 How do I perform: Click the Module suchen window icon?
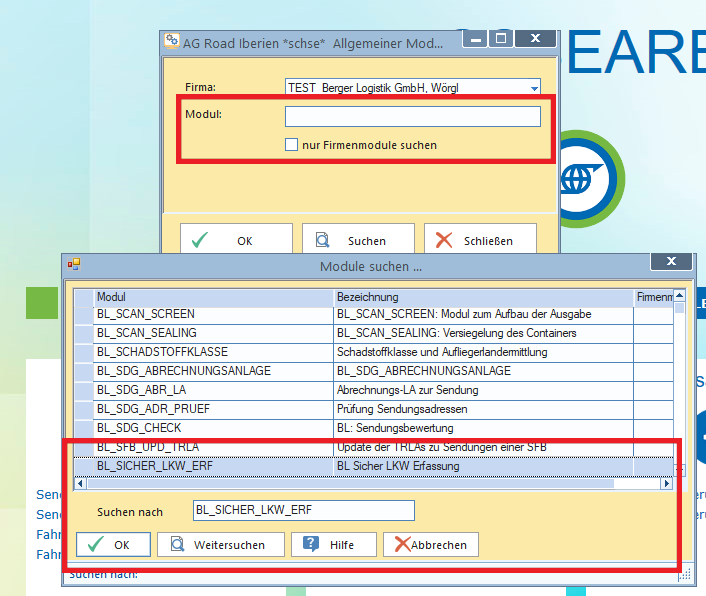click(74, 264)
